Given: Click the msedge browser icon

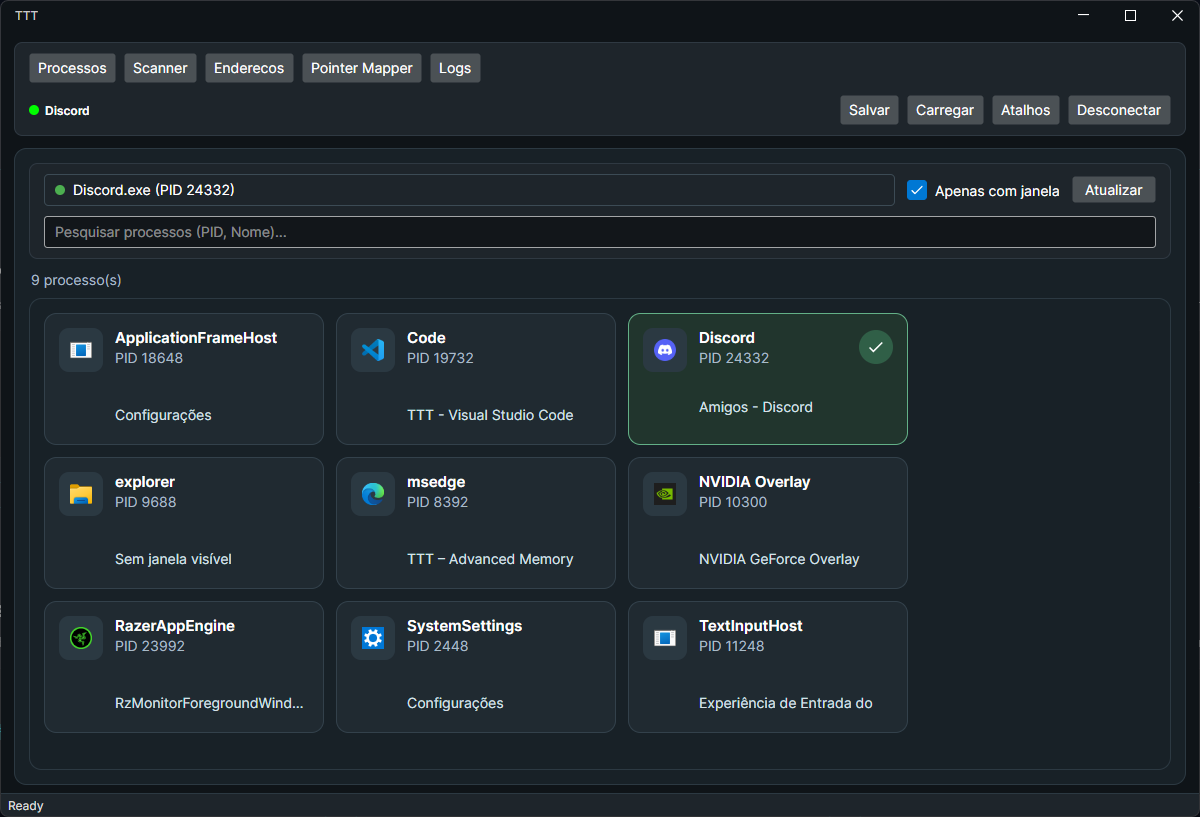Looking at the screenshot, I should (x=372, y=494).
